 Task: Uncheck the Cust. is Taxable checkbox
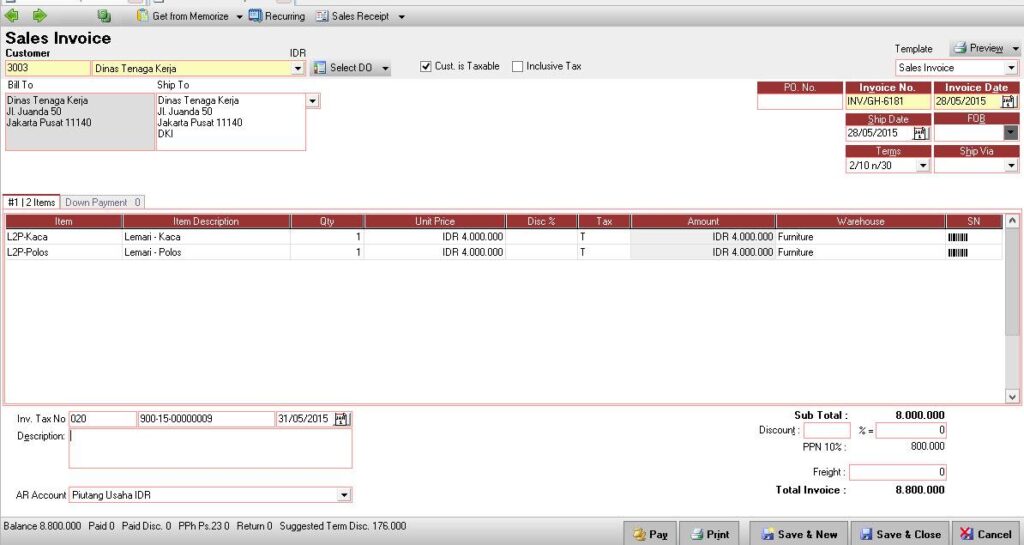point(426,67)
